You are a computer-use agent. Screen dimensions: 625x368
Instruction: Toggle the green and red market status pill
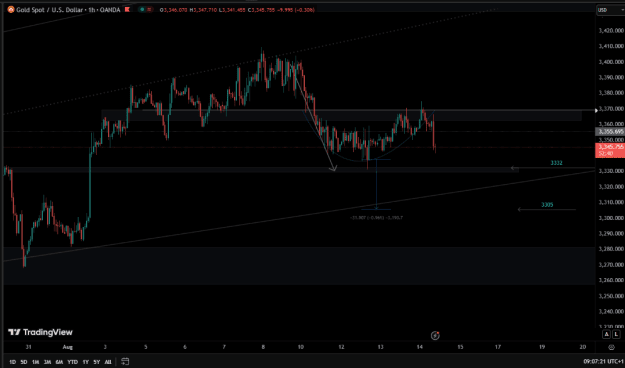(x=145, y=10)
